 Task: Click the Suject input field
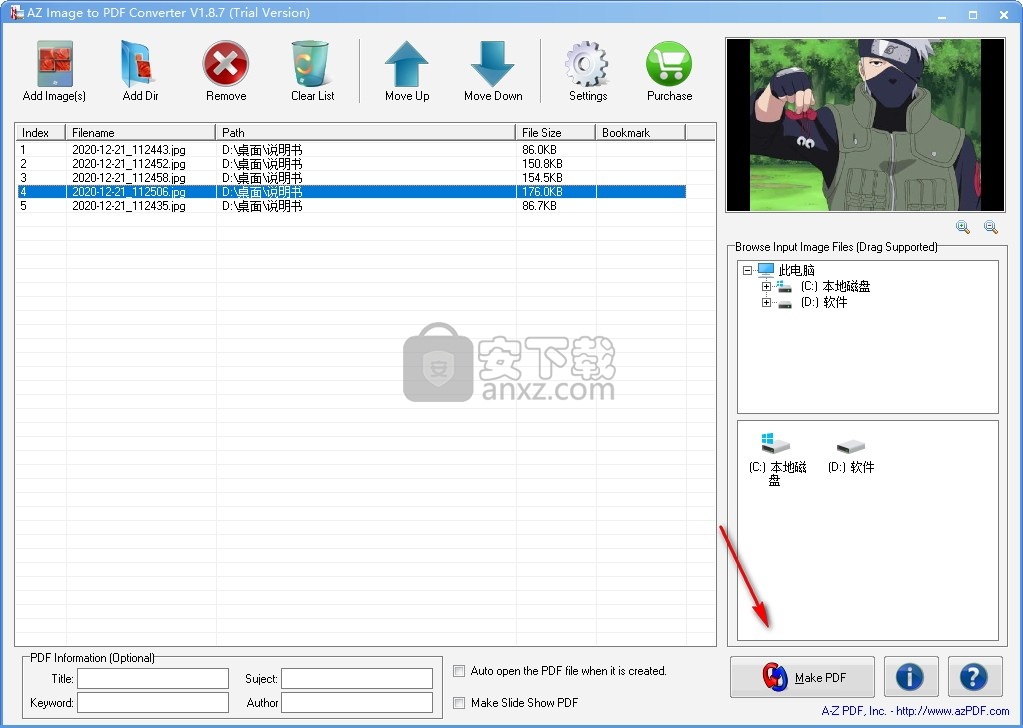[357, 678]
